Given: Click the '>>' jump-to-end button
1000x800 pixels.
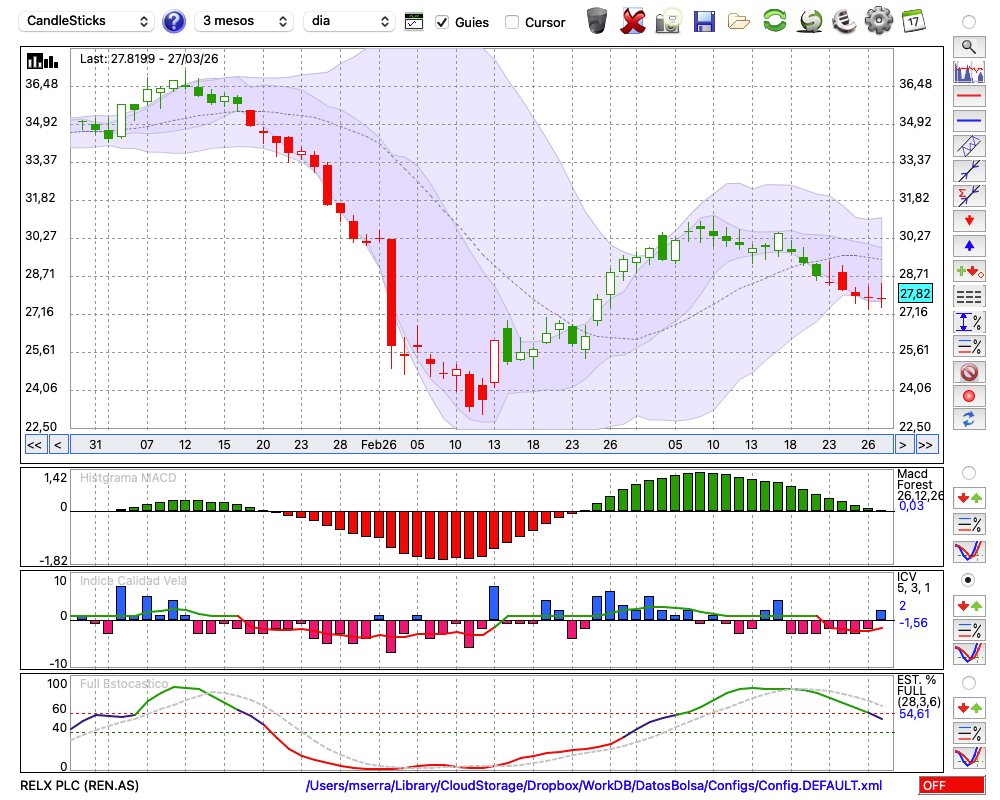Looking at the screenshot, I should pos(926,445).
